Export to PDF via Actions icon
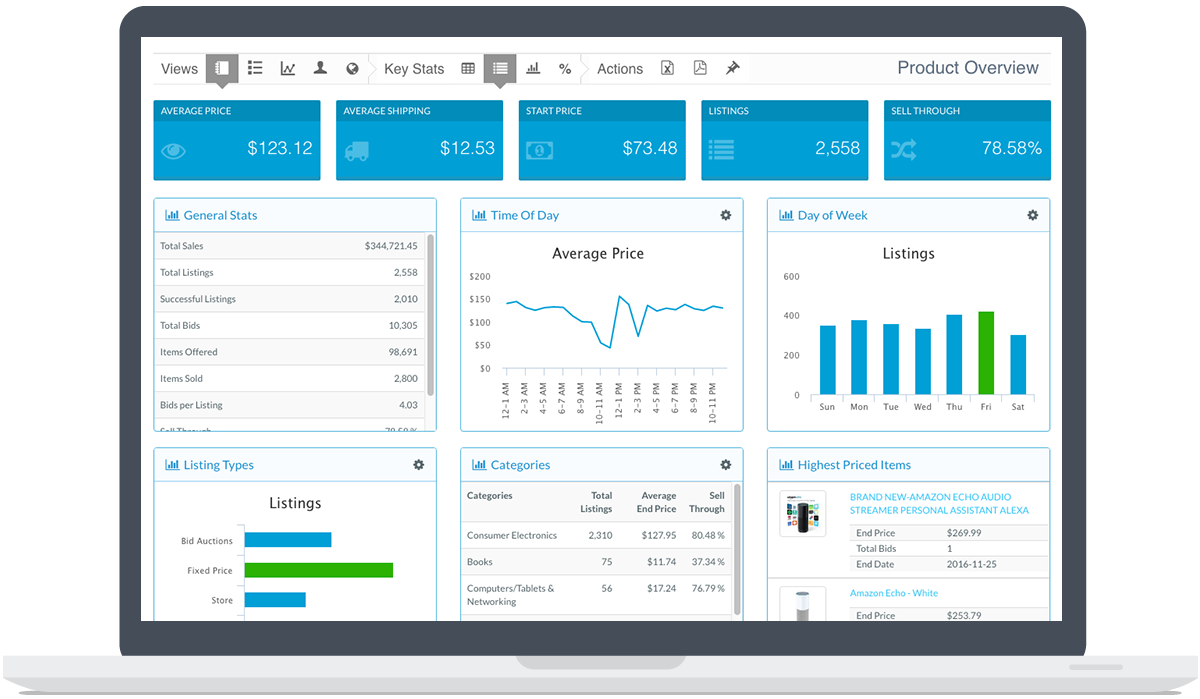 point(700,68)
